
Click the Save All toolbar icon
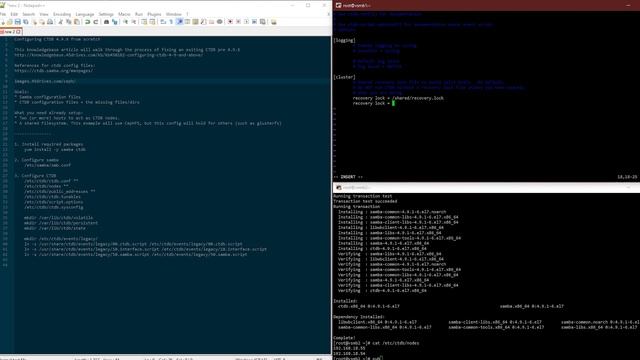(26, 22)
